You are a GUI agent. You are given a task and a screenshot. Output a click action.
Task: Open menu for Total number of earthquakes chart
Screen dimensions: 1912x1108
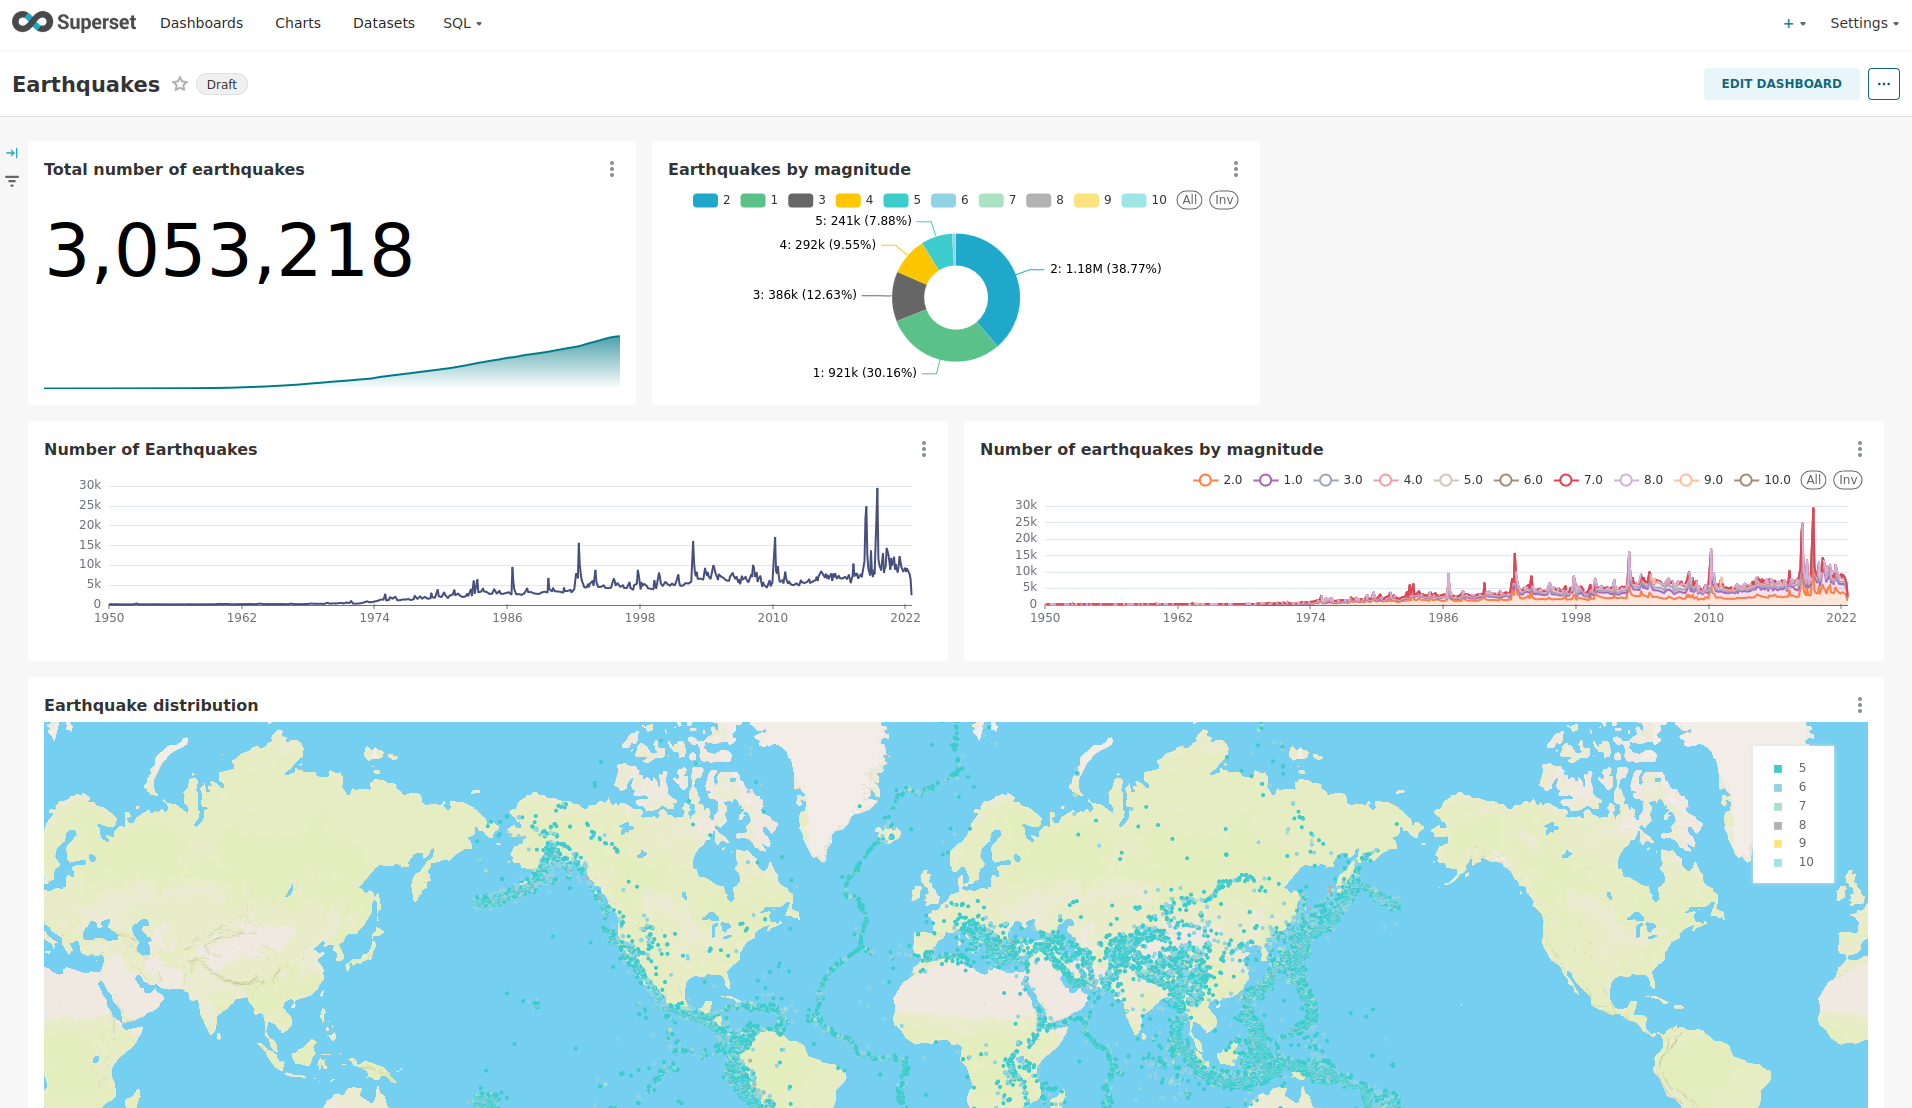pos(612,169)
